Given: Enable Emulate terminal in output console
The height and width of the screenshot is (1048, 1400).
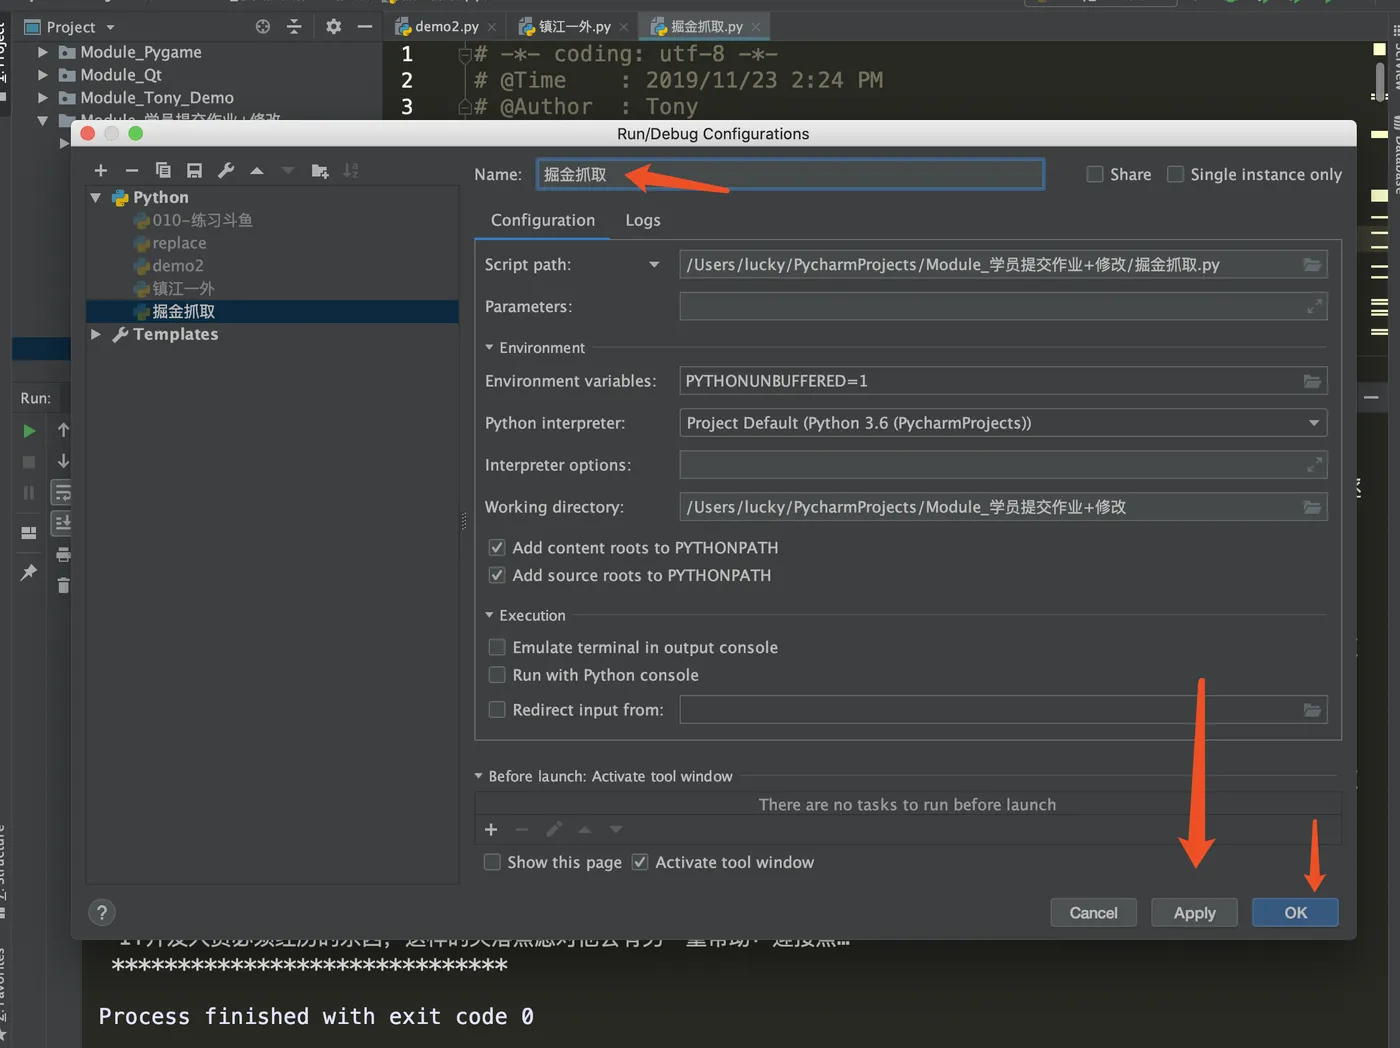Looking at the screenshot, I should click(x=497, y=648).
